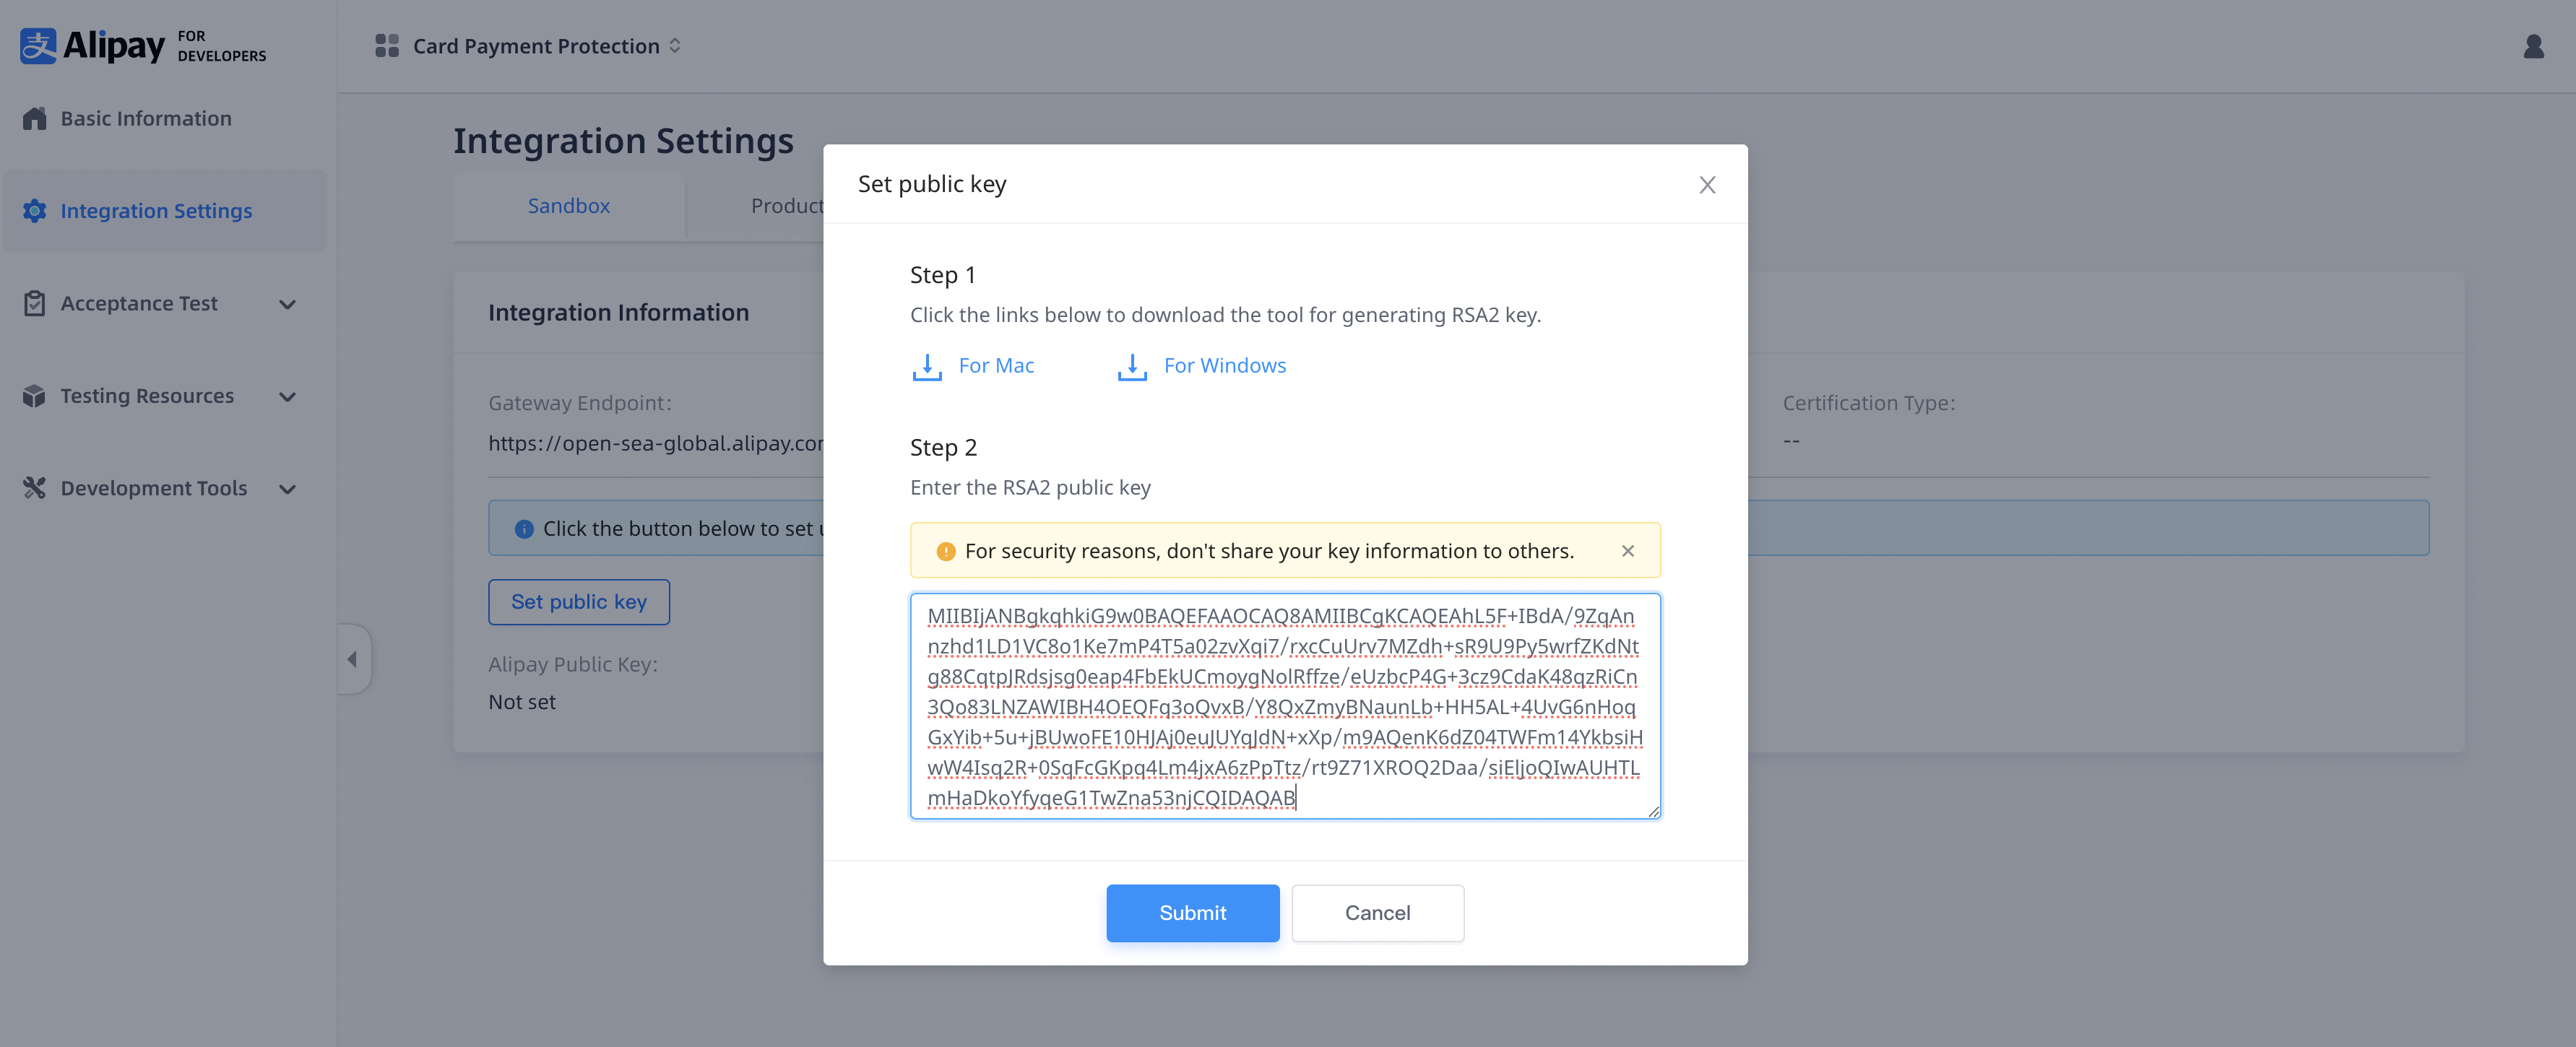Submit the RSA2 public key
This screenshot has height=1047, width=2576.
1192,913
